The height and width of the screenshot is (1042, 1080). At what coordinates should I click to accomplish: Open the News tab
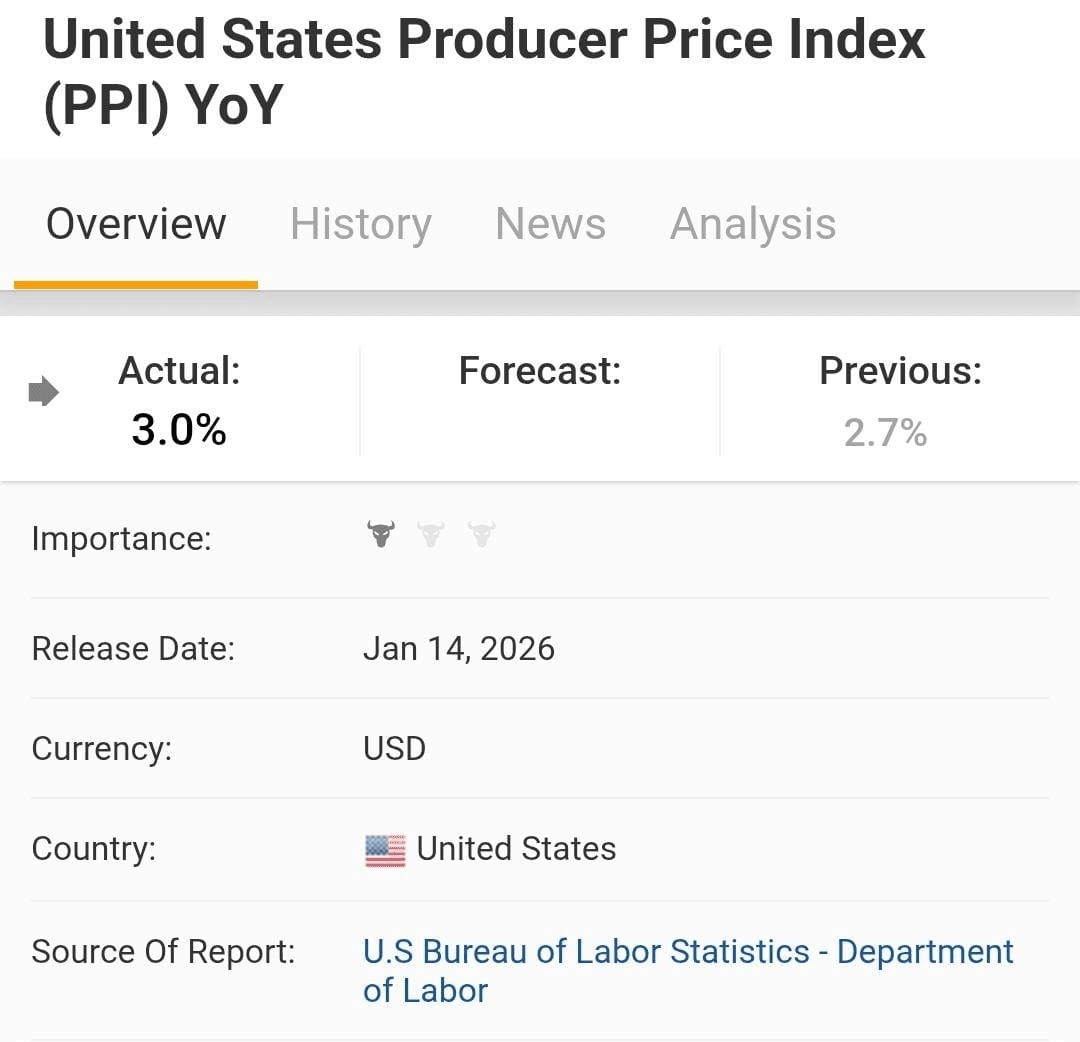tap(550, 224)
